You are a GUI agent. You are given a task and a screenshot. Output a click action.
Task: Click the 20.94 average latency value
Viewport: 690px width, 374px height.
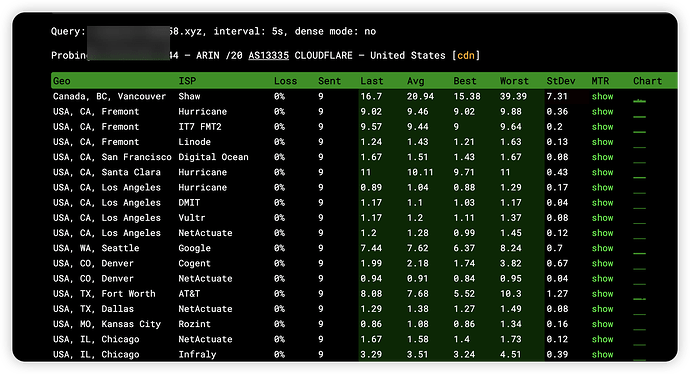coord(420,96)
